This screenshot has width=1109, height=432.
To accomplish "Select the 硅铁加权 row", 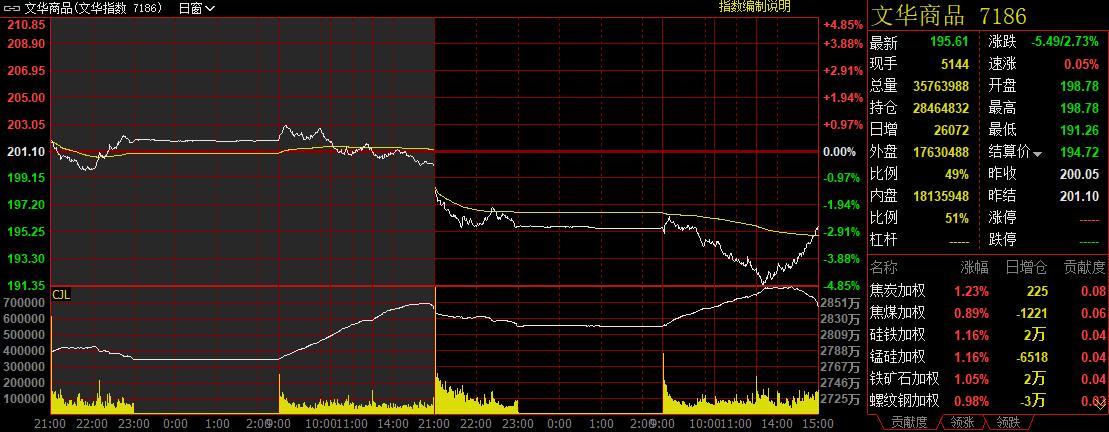I will pyautogui.click(x=987, y=334).
